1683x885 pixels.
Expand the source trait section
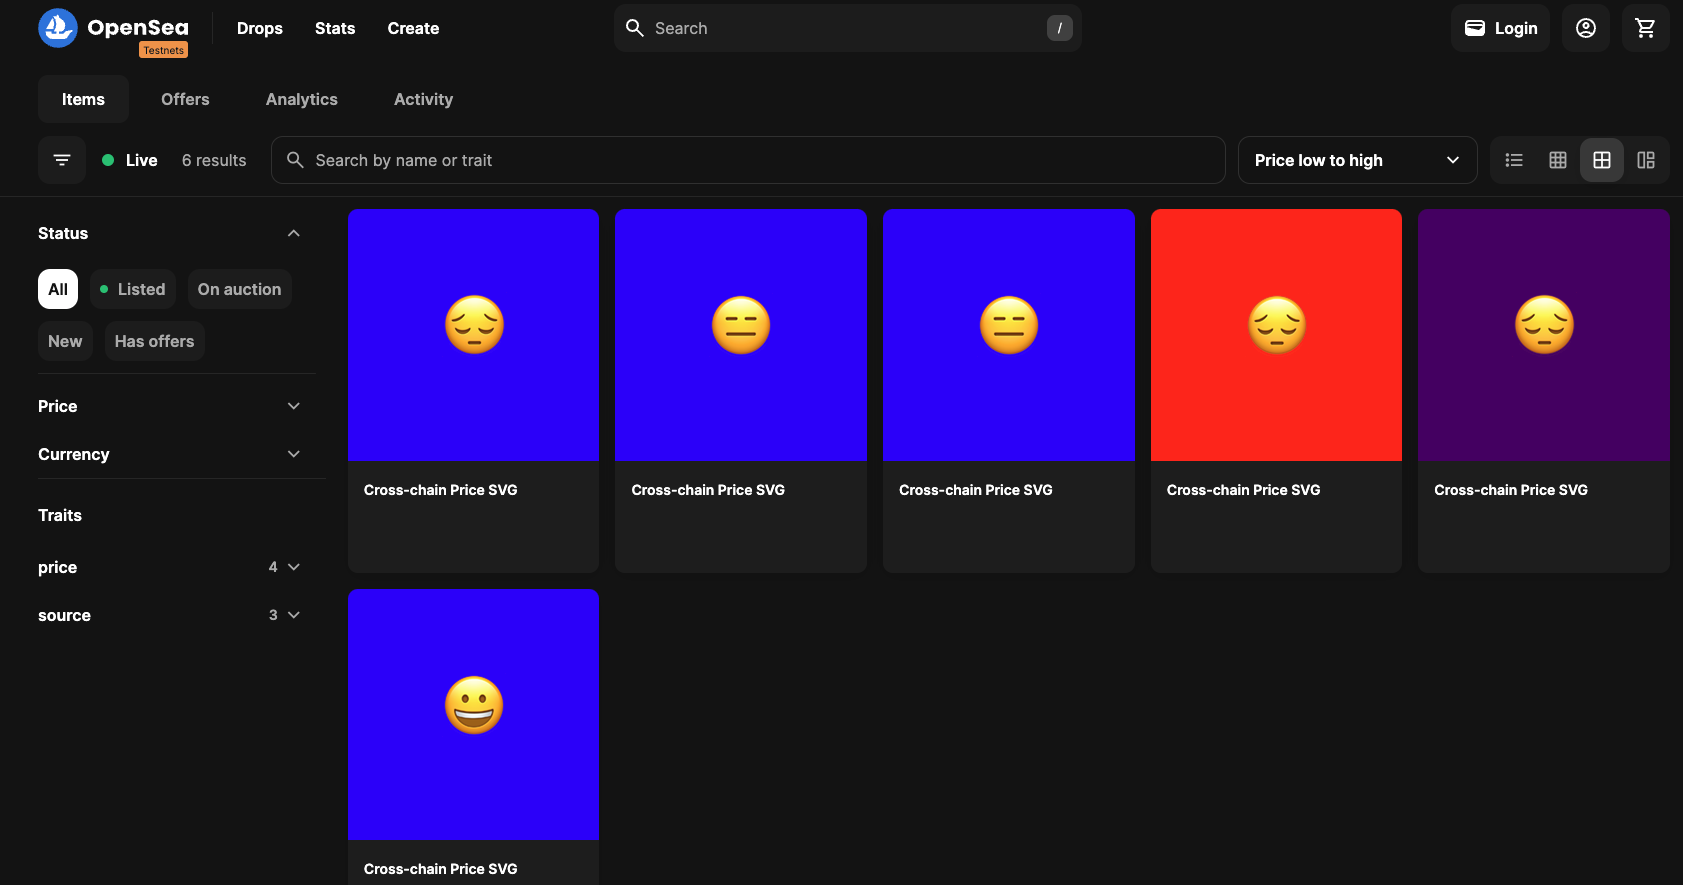[169, 615]
